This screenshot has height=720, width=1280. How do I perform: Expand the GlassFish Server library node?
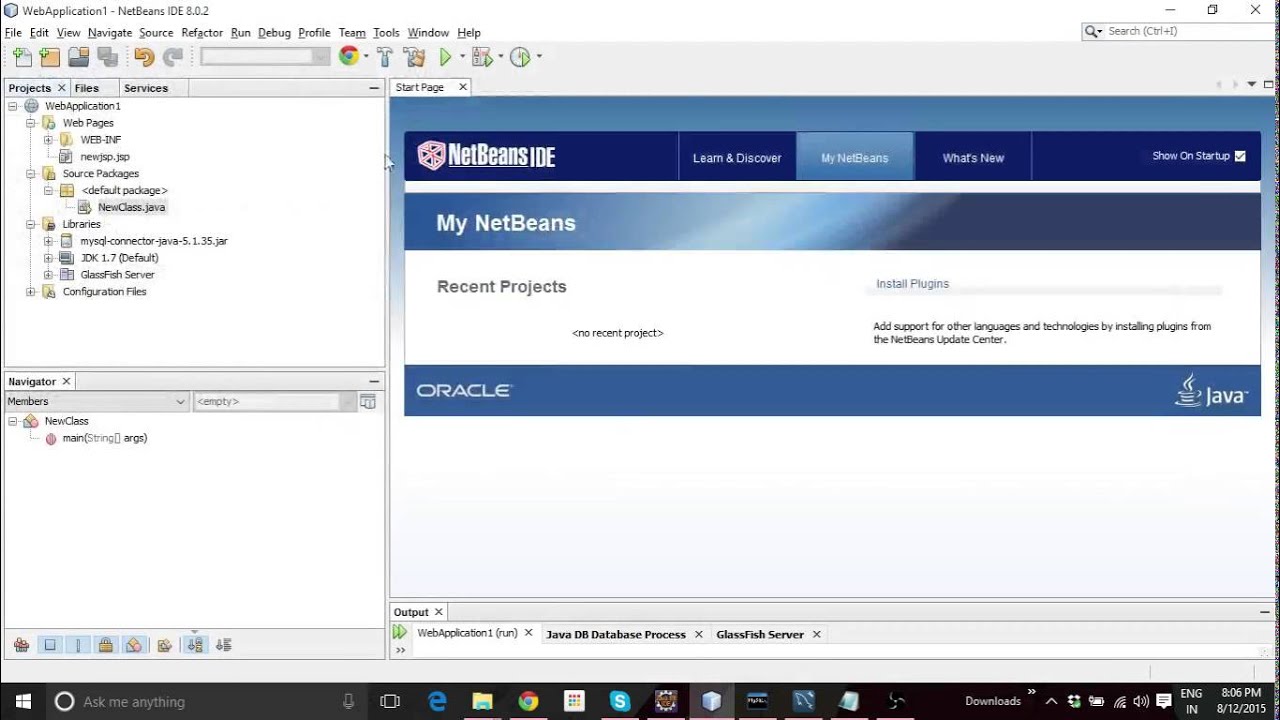[x=48, y=275]
